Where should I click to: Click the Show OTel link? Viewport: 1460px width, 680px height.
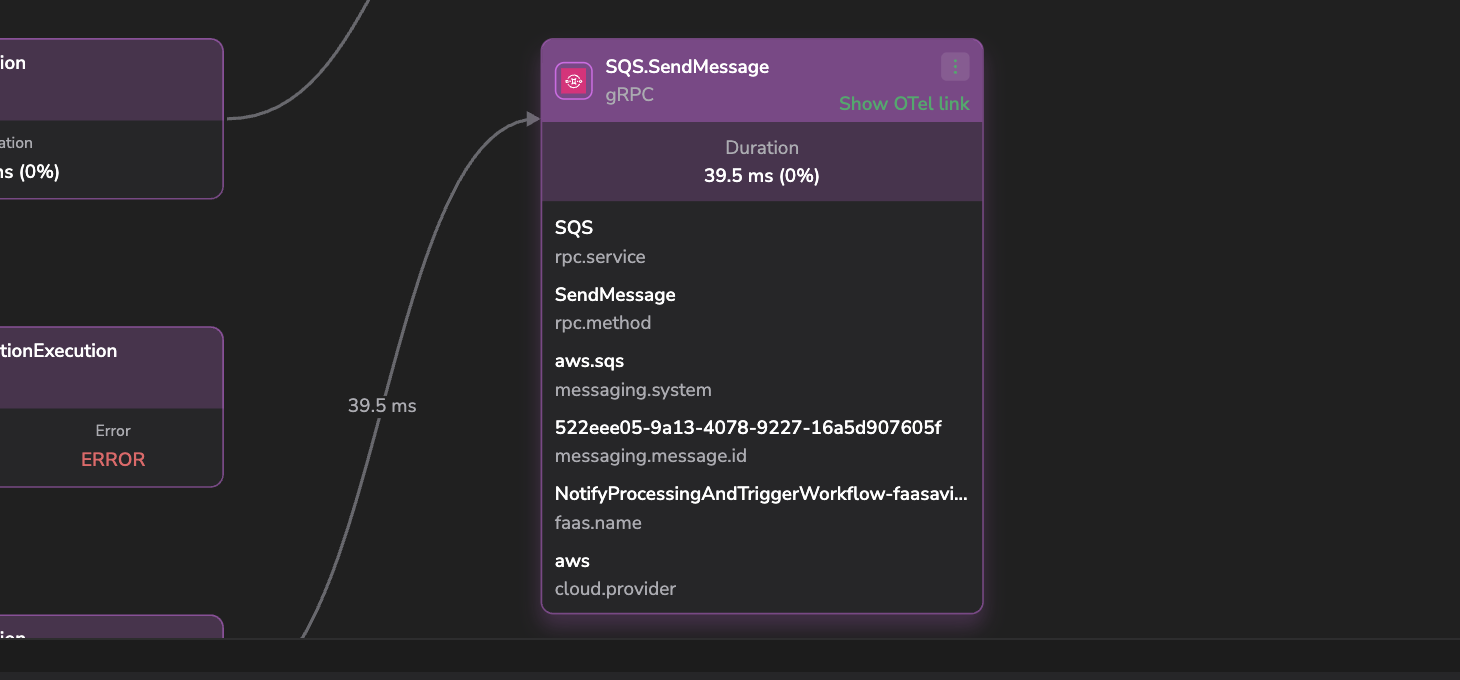904,104
